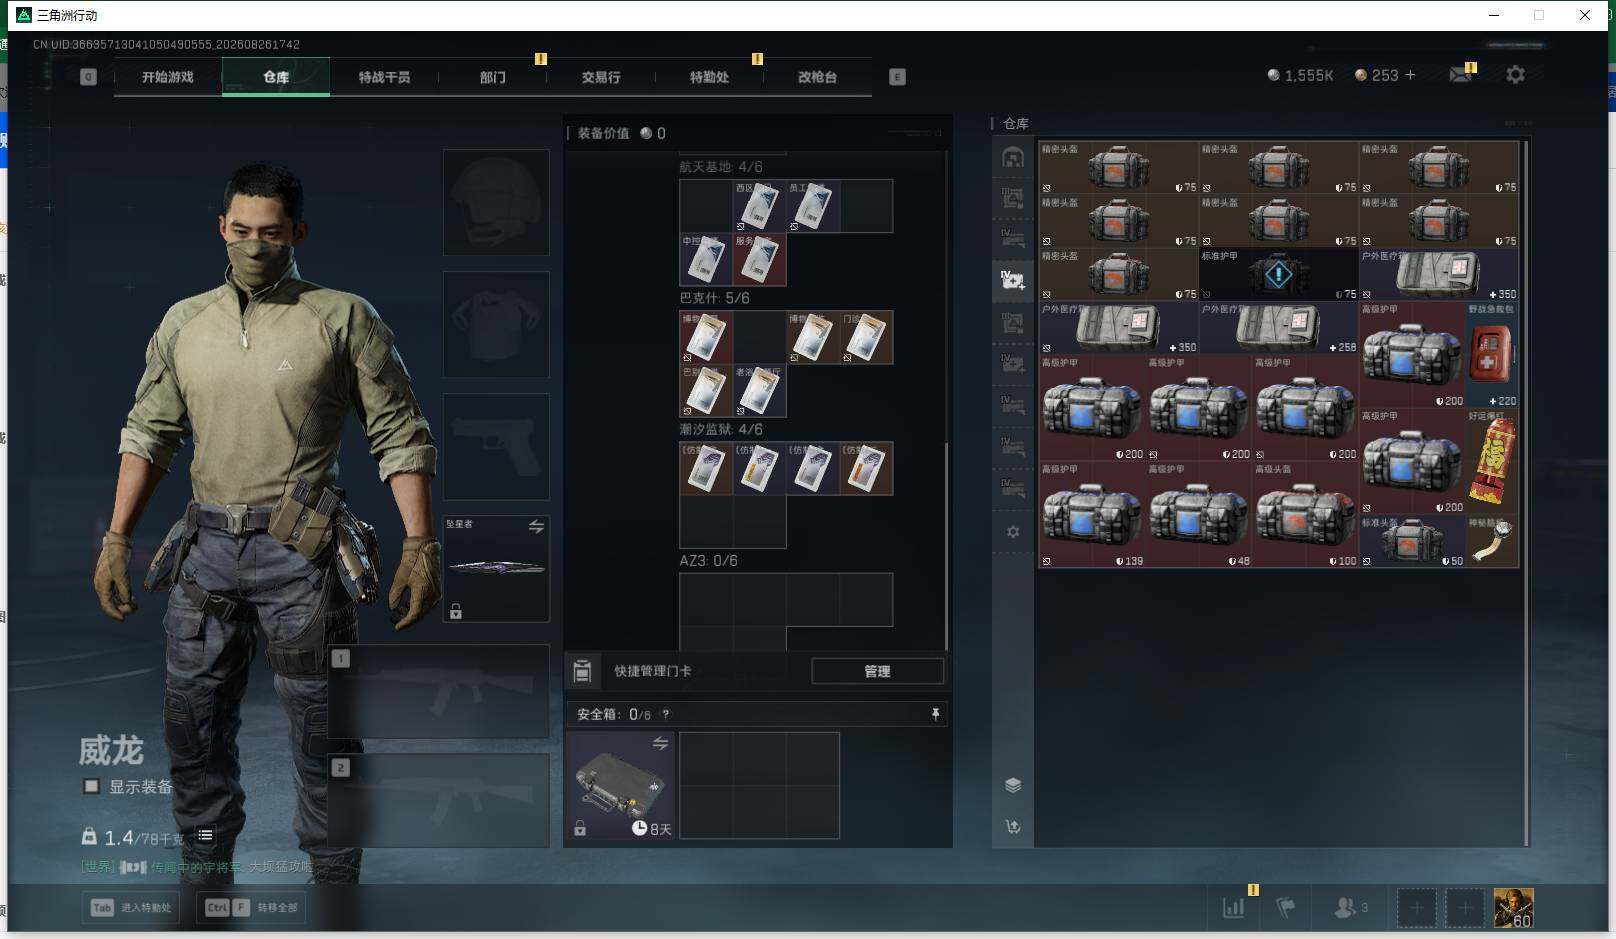This screenshot has height=939, width=1616.
Task: Click the warehouse panel scrollbar
Action: point(1526,493)
